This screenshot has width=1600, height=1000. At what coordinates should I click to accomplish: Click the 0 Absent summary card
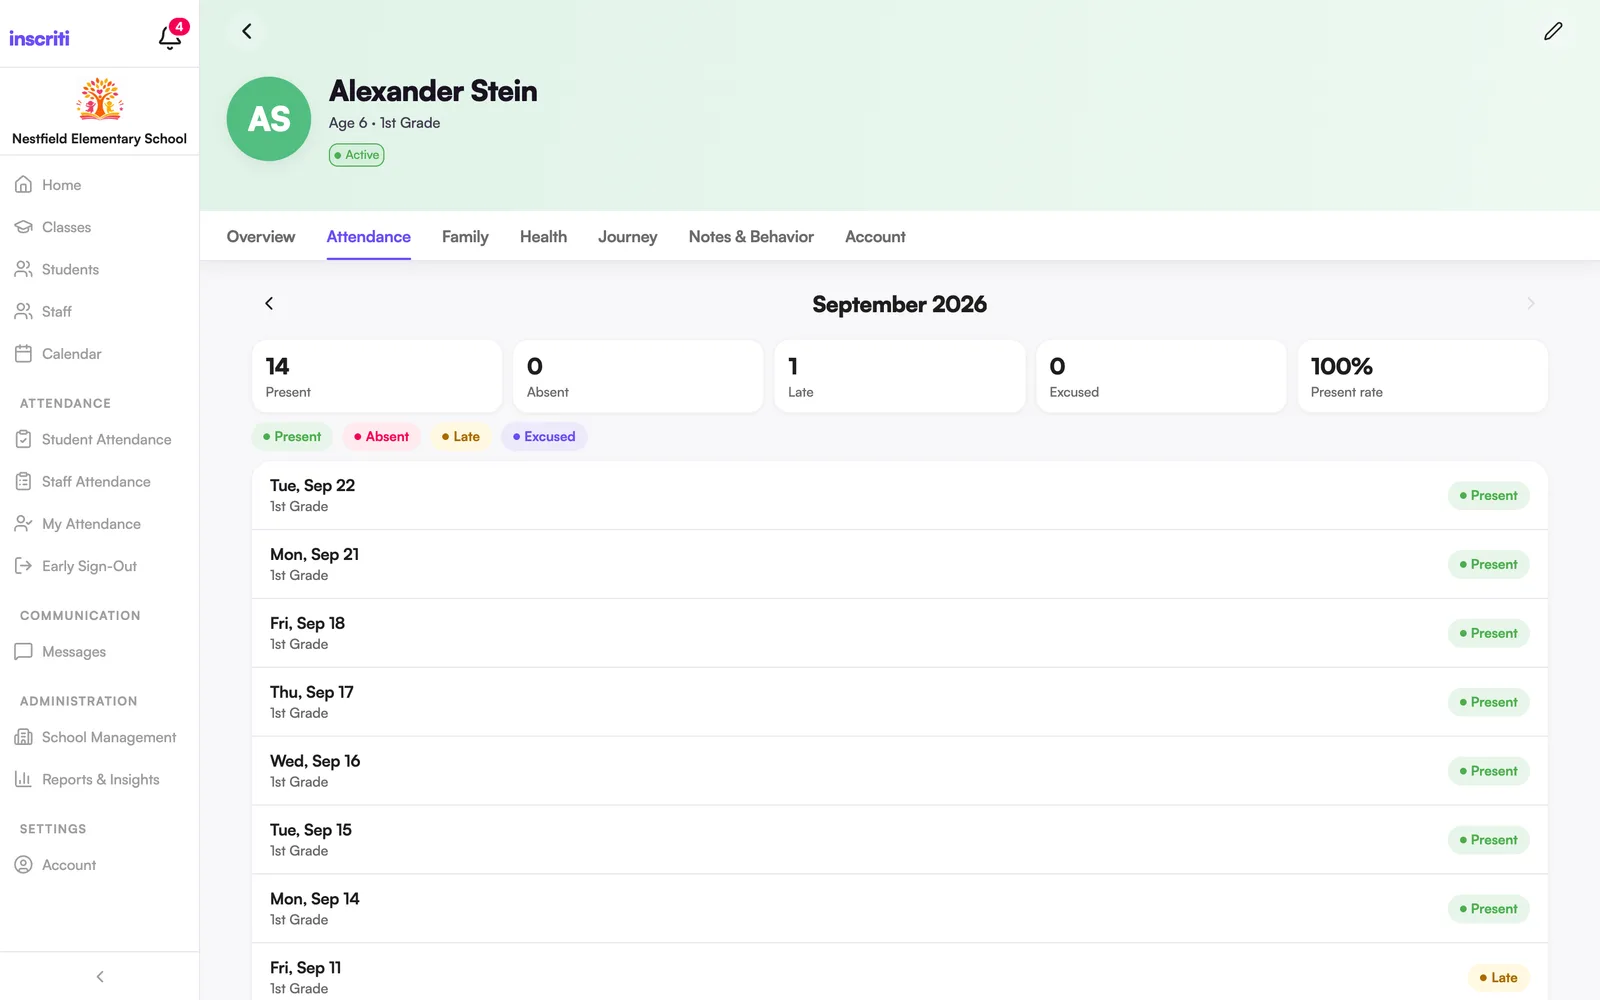[x=638, y=376]
